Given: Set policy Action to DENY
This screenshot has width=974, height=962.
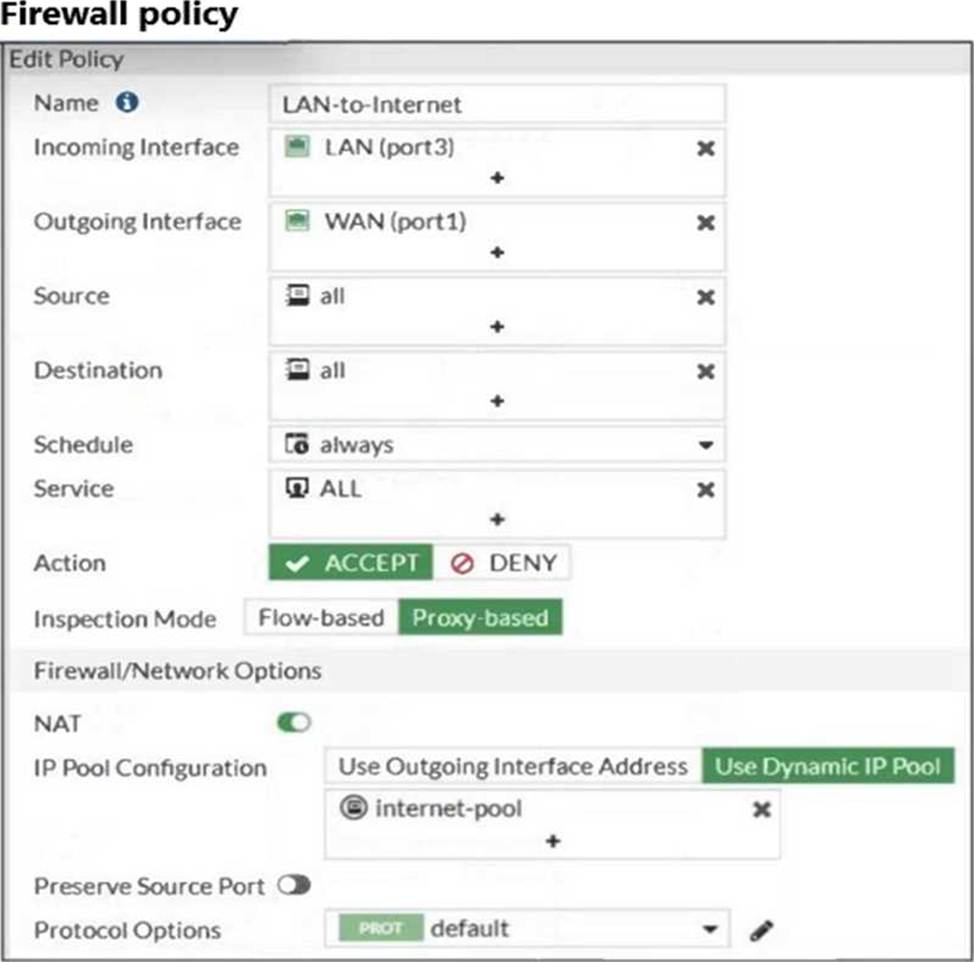Looking at the screenshot, I should [502, 563].
